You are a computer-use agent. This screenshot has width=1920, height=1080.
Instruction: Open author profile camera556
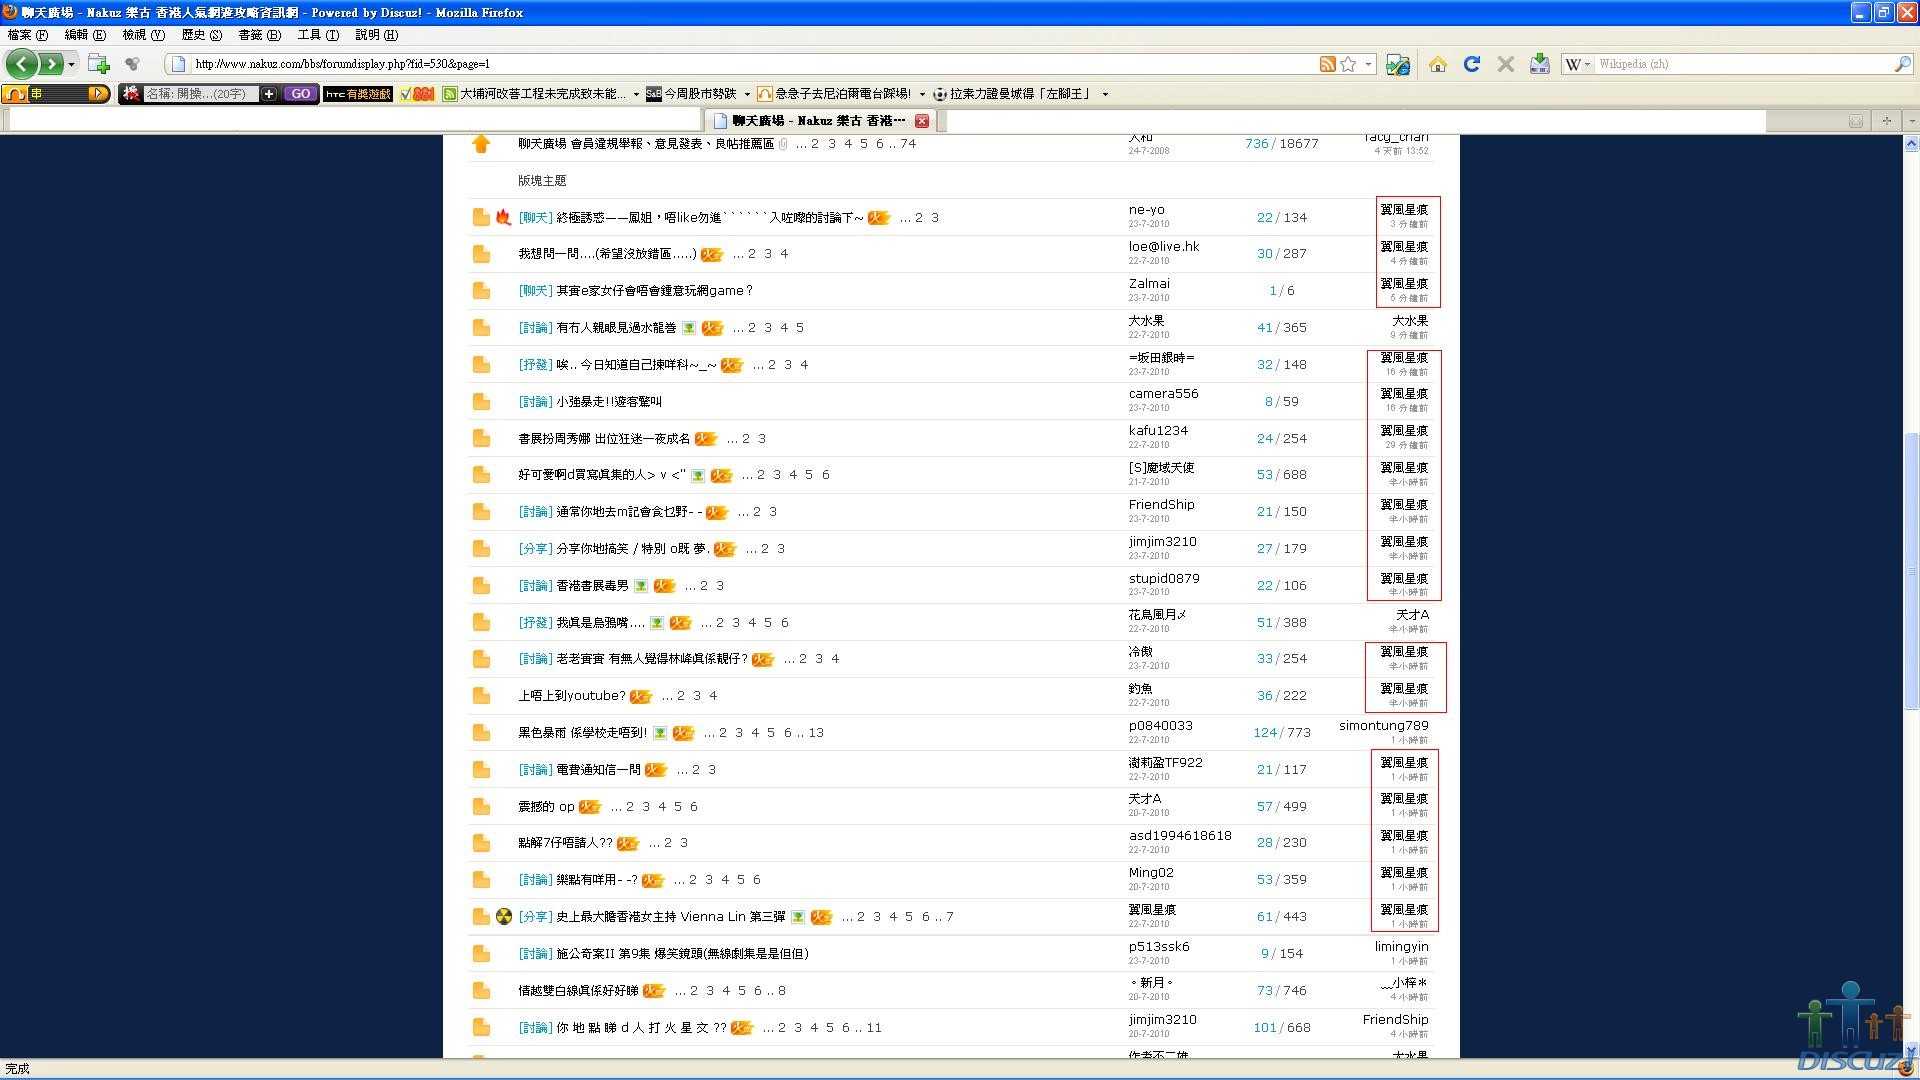point(1163,394)
